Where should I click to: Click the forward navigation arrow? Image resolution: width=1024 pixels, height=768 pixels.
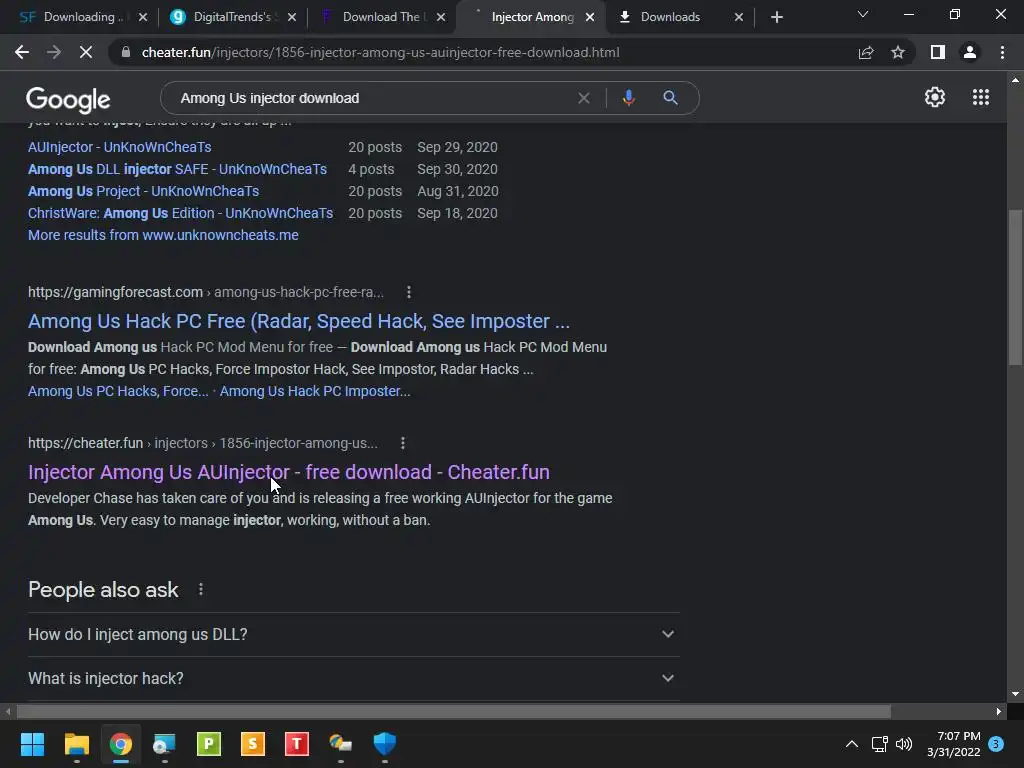[x=54, y=52]
